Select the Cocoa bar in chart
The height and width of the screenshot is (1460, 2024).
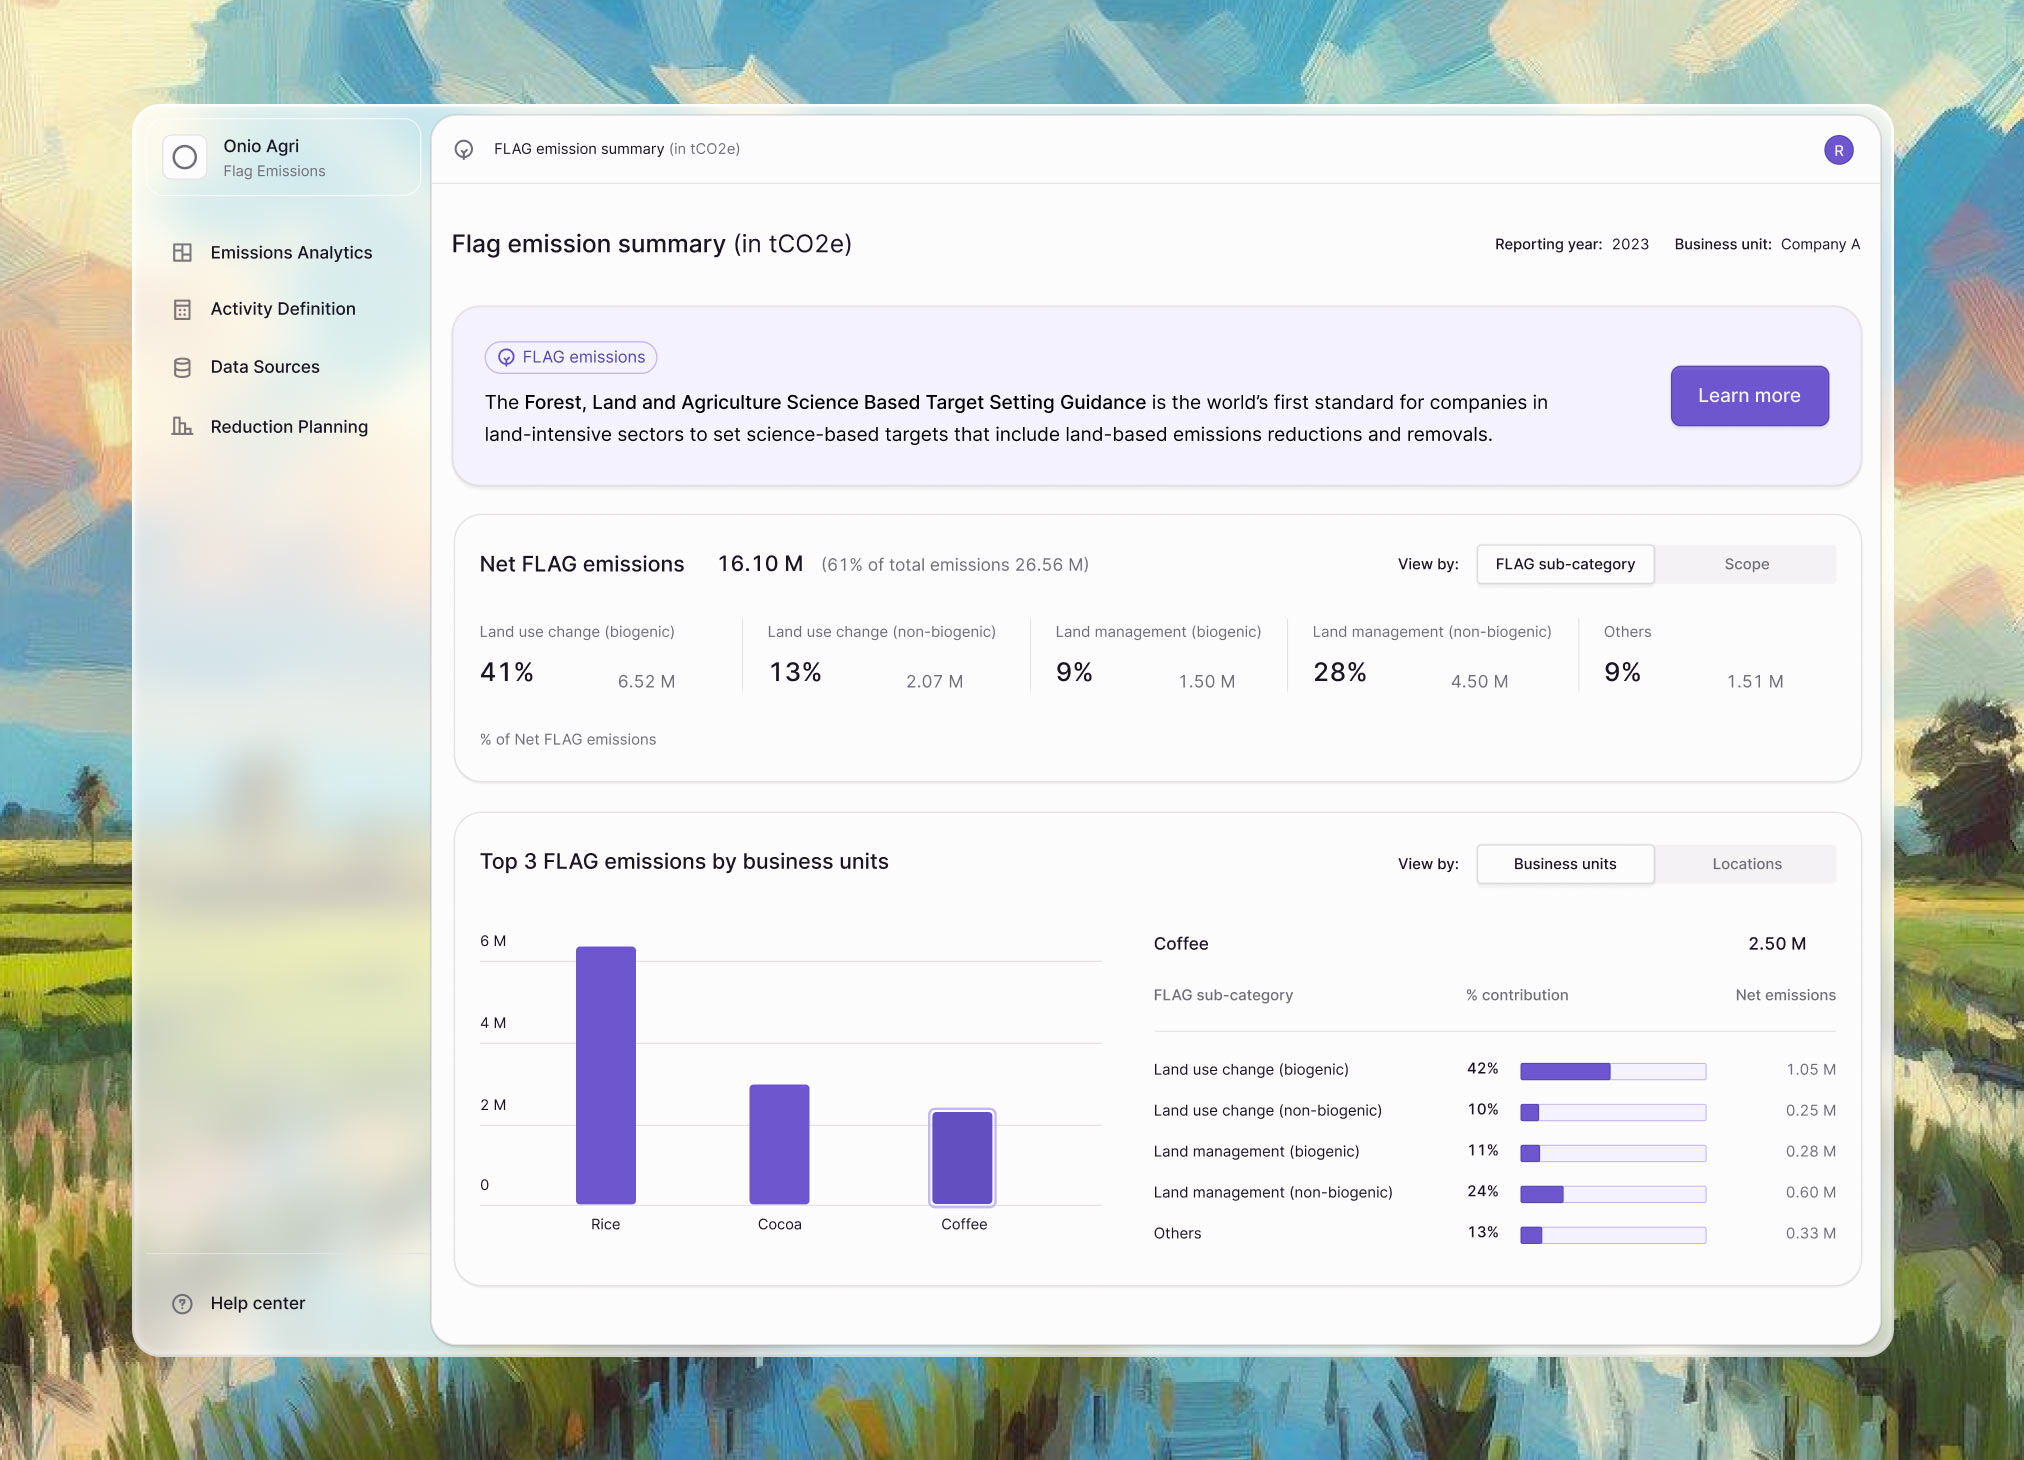tap(779, 1144)
